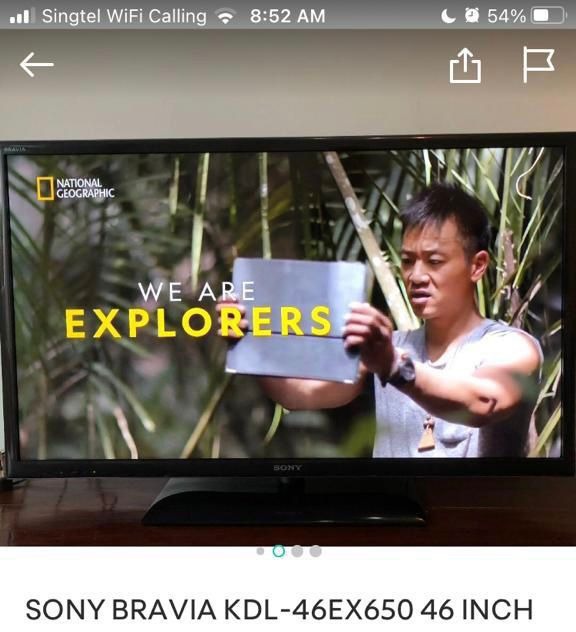Report listing with the flag icon
This screenshot has height=632, width=576.
pos(539,65)
